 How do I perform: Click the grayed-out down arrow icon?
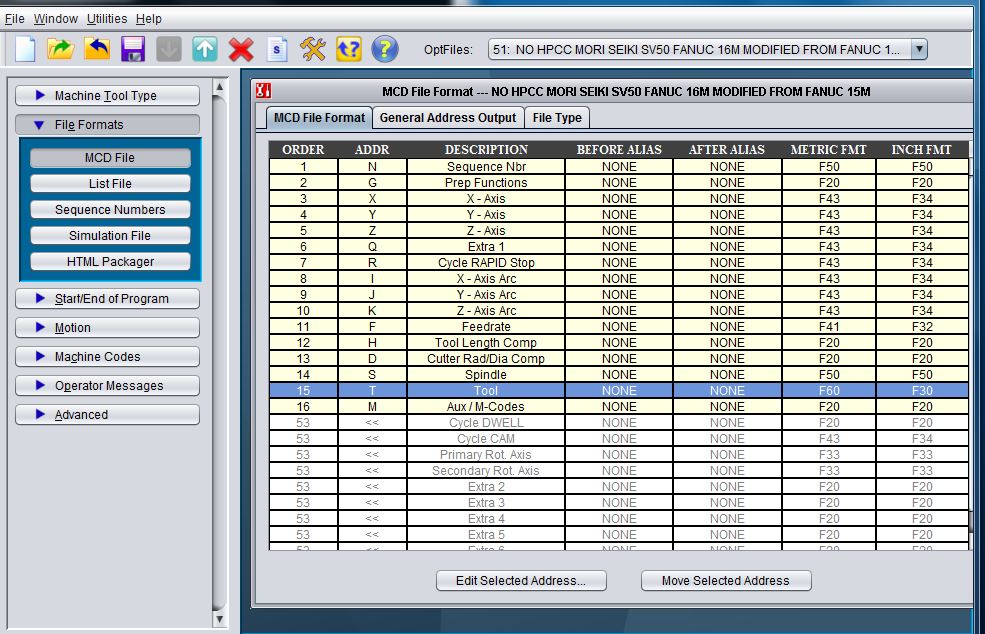[x=168, y=49]
